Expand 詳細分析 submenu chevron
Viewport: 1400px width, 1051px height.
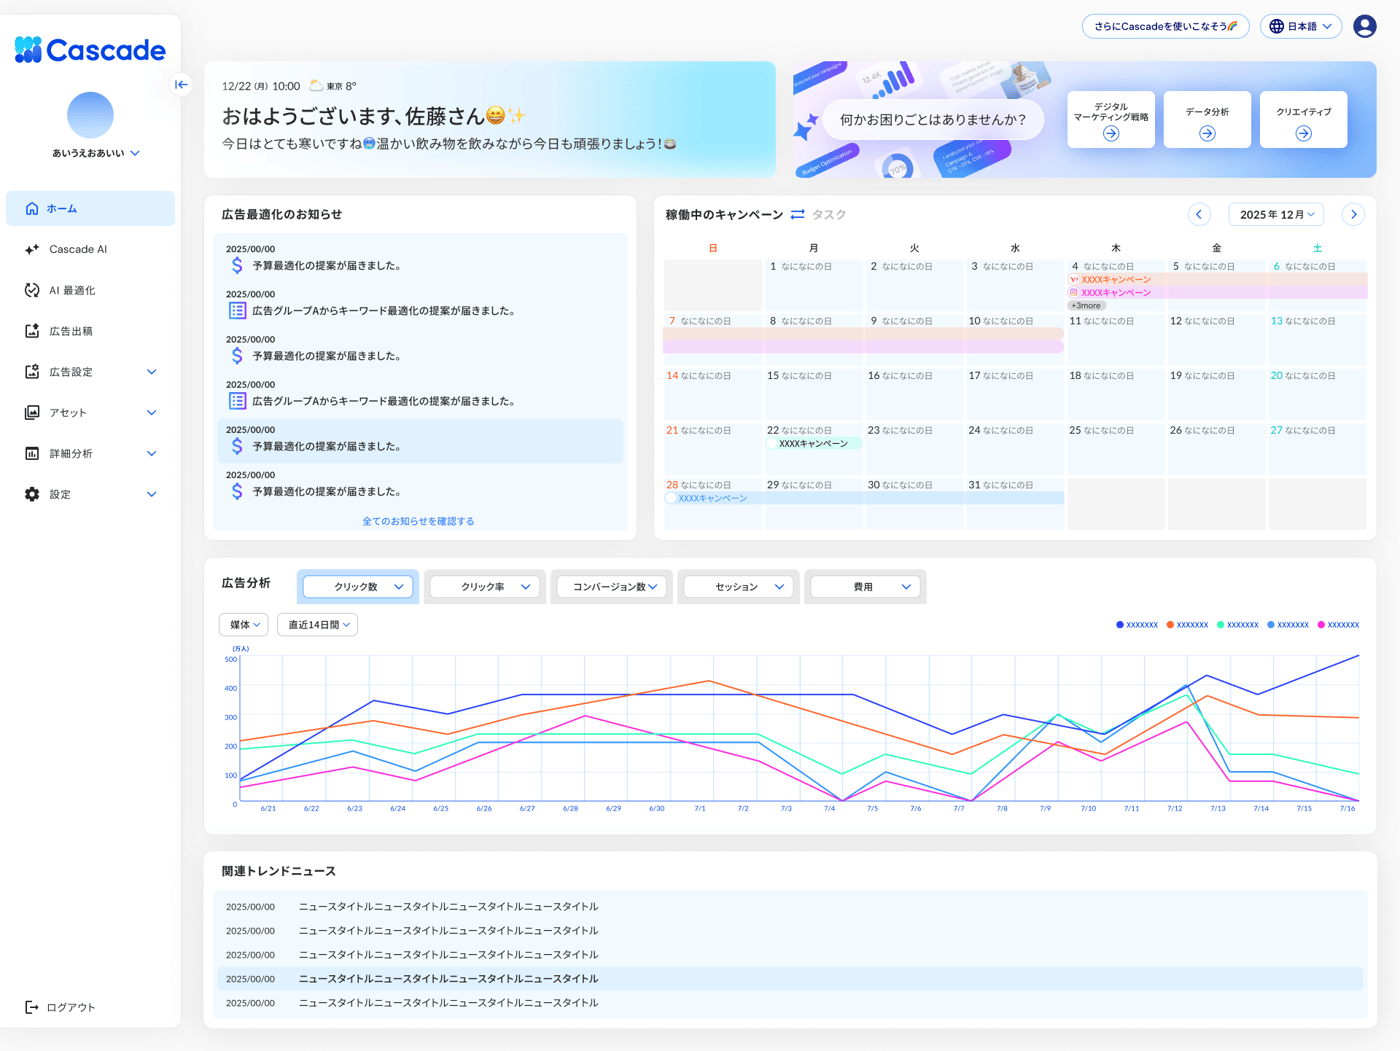pyautogui.click(x=152, y=454)
